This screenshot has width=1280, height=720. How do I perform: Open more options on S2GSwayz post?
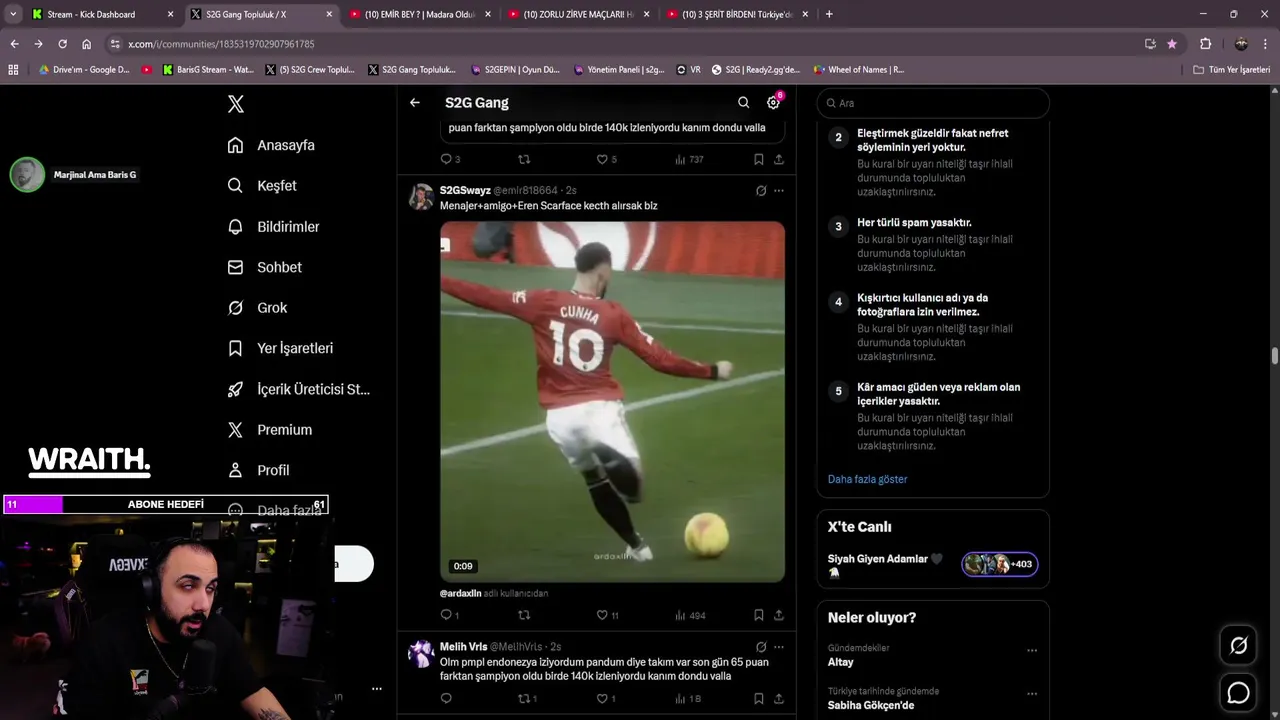778,190
